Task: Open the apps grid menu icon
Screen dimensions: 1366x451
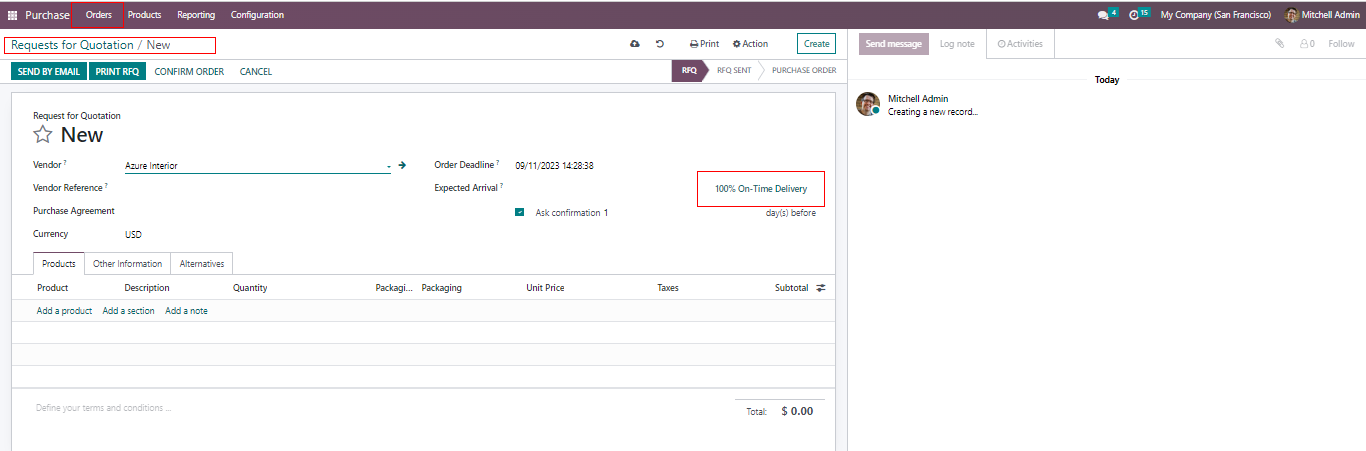Action: click(13, 15)
